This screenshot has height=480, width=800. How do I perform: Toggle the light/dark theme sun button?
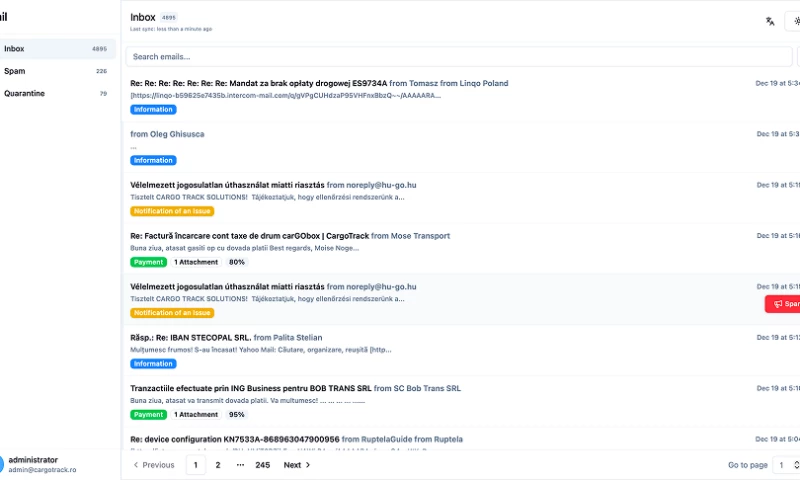[794, 21]
